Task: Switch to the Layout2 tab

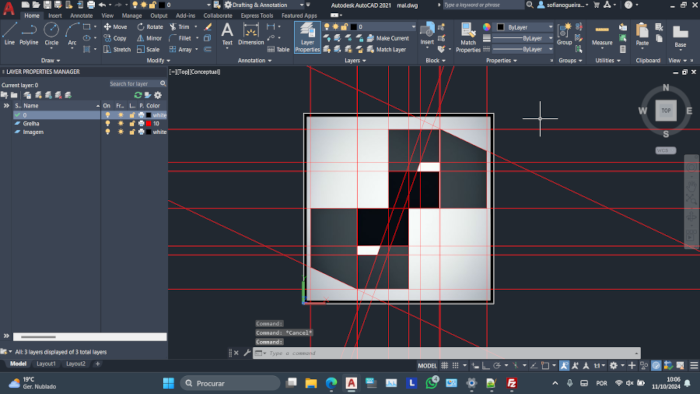Action: (x=75, y=364)
